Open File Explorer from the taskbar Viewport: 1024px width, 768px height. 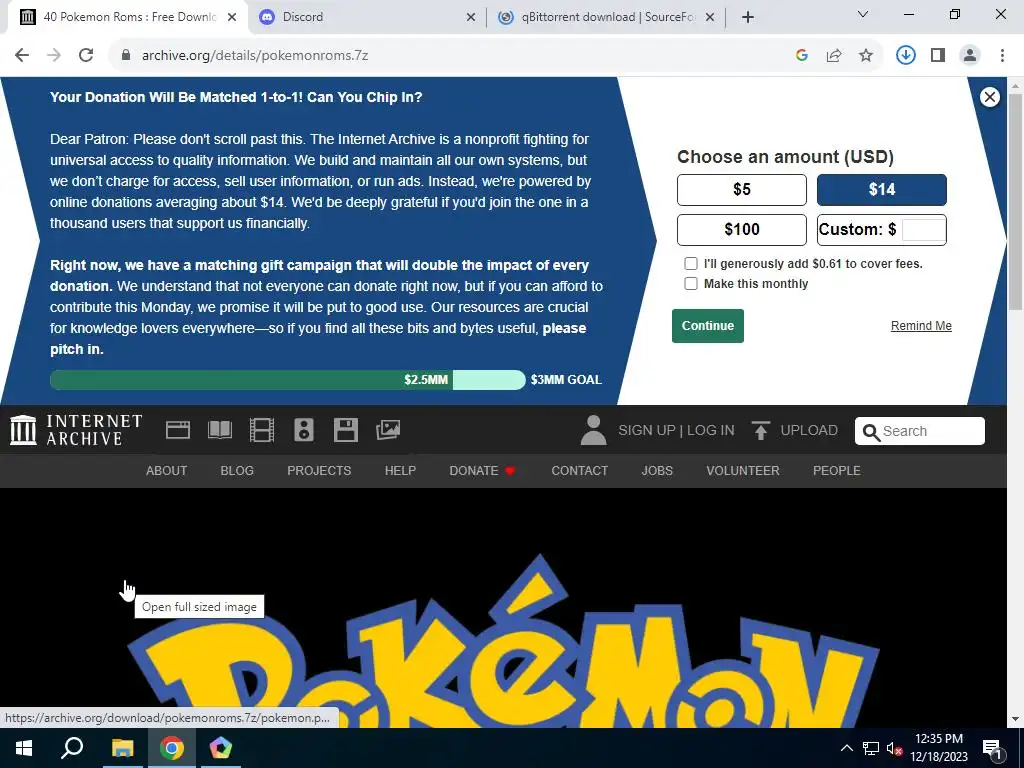pos(122,748)
